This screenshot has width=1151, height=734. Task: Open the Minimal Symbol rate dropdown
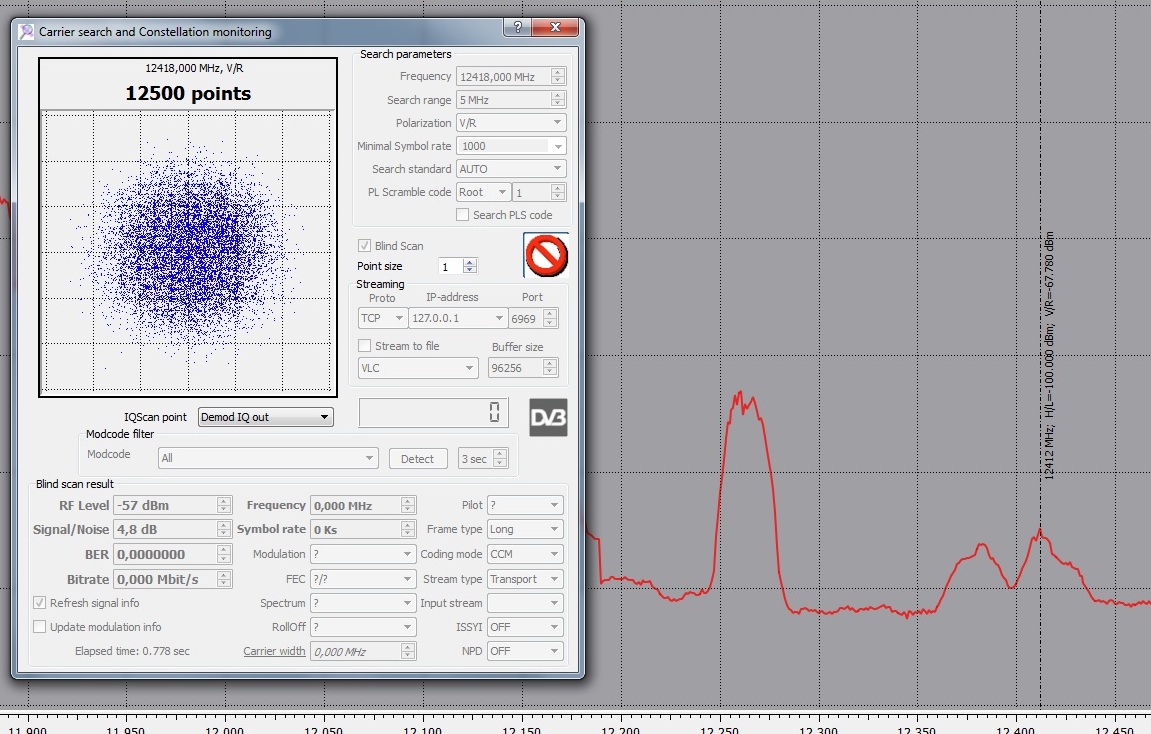click(x=511, y=146)
